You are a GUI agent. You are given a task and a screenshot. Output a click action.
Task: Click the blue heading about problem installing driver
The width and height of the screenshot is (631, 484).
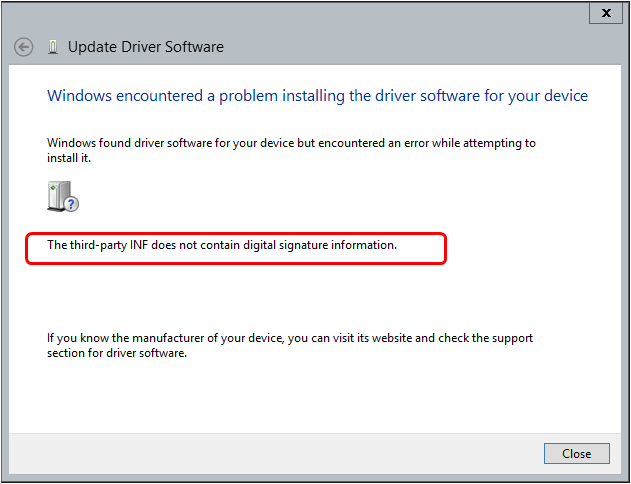pos(318,96)
